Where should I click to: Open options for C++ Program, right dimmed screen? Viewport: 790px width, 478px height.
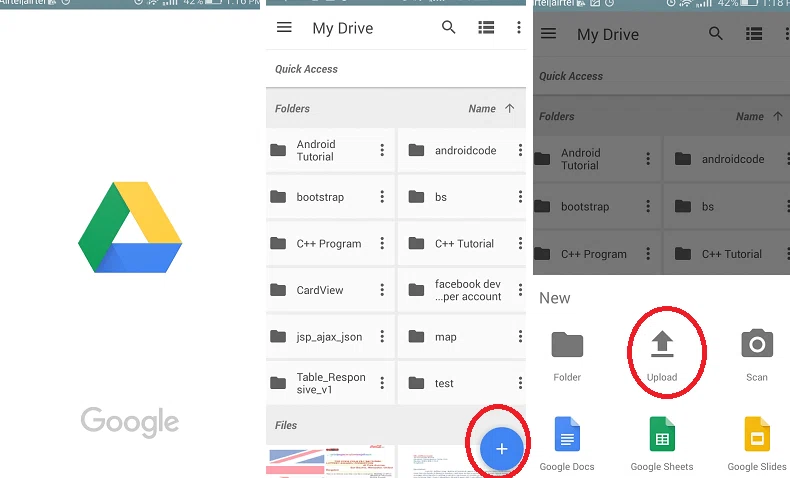coord(648,253)
